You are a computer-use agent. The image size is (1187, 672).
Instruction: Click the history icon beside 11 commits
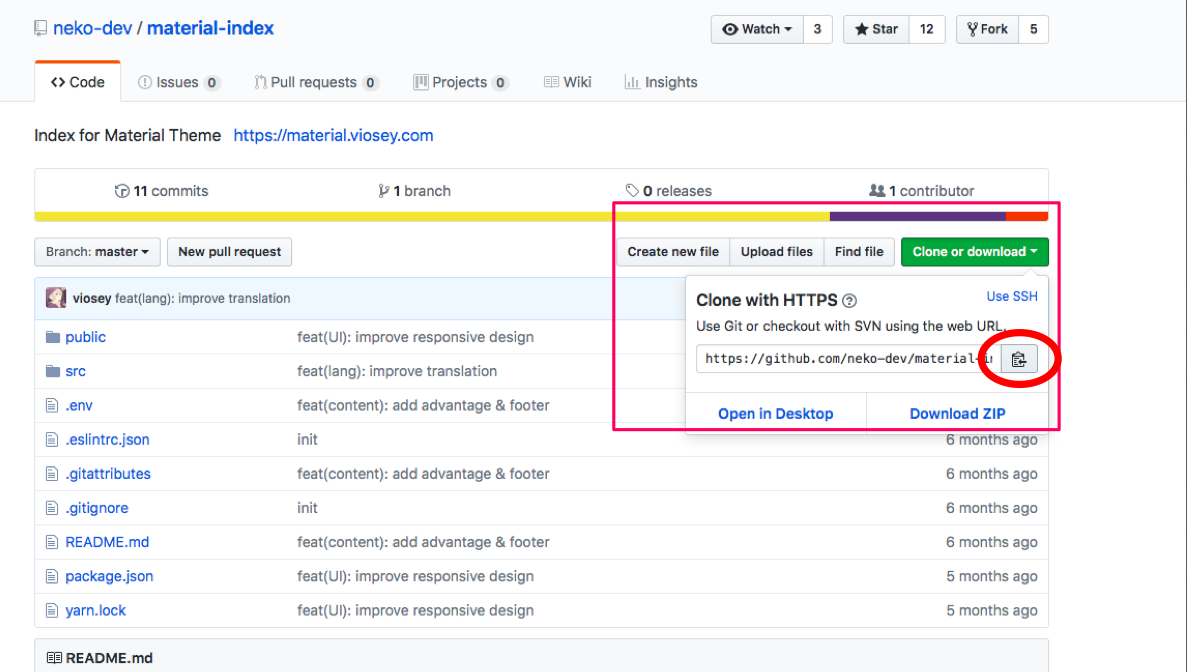[x=122, y=191]
